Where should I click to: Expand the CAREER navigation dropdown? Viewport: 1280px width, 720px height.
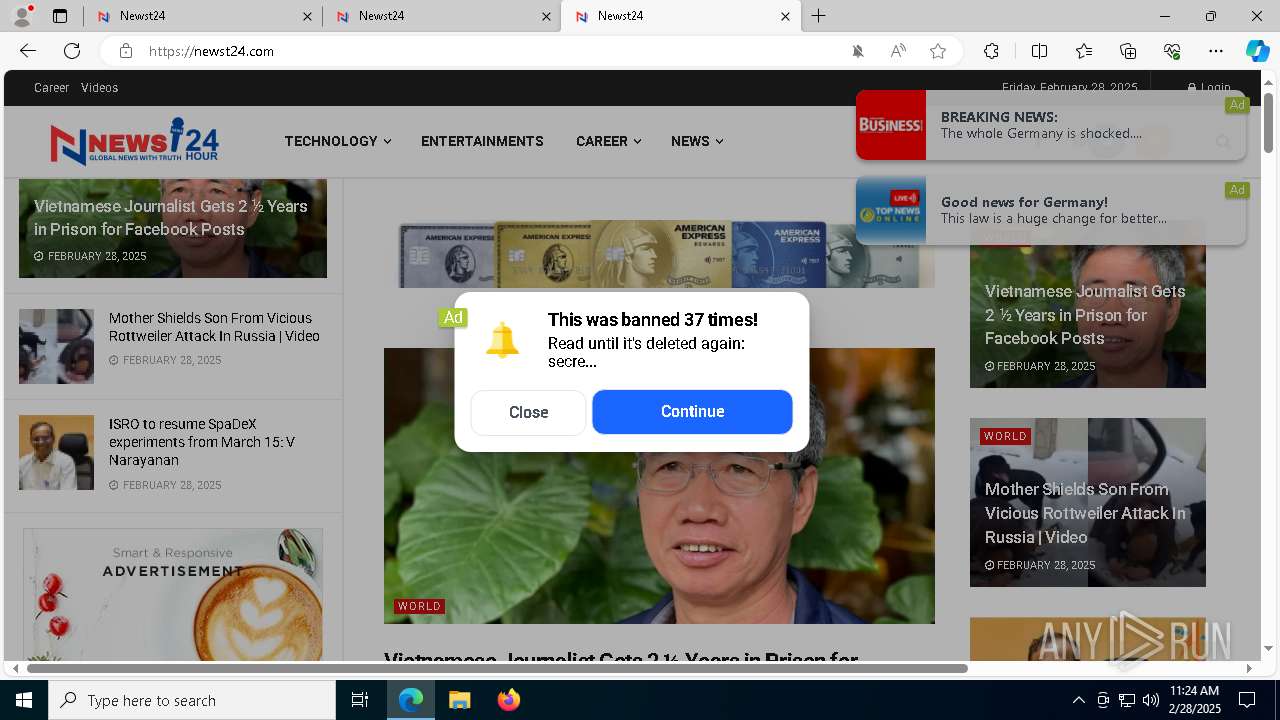click(608, 141)
